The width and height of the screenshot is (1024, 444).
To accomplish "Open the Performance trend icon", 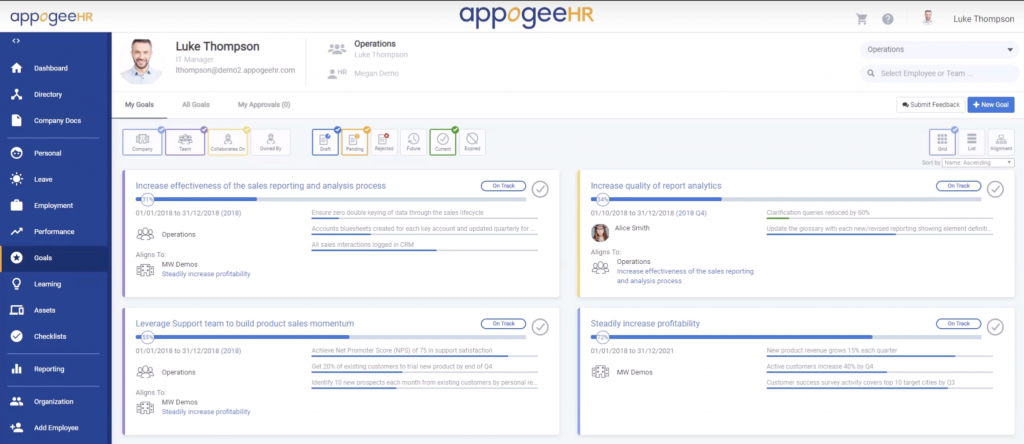I will 16,231.
